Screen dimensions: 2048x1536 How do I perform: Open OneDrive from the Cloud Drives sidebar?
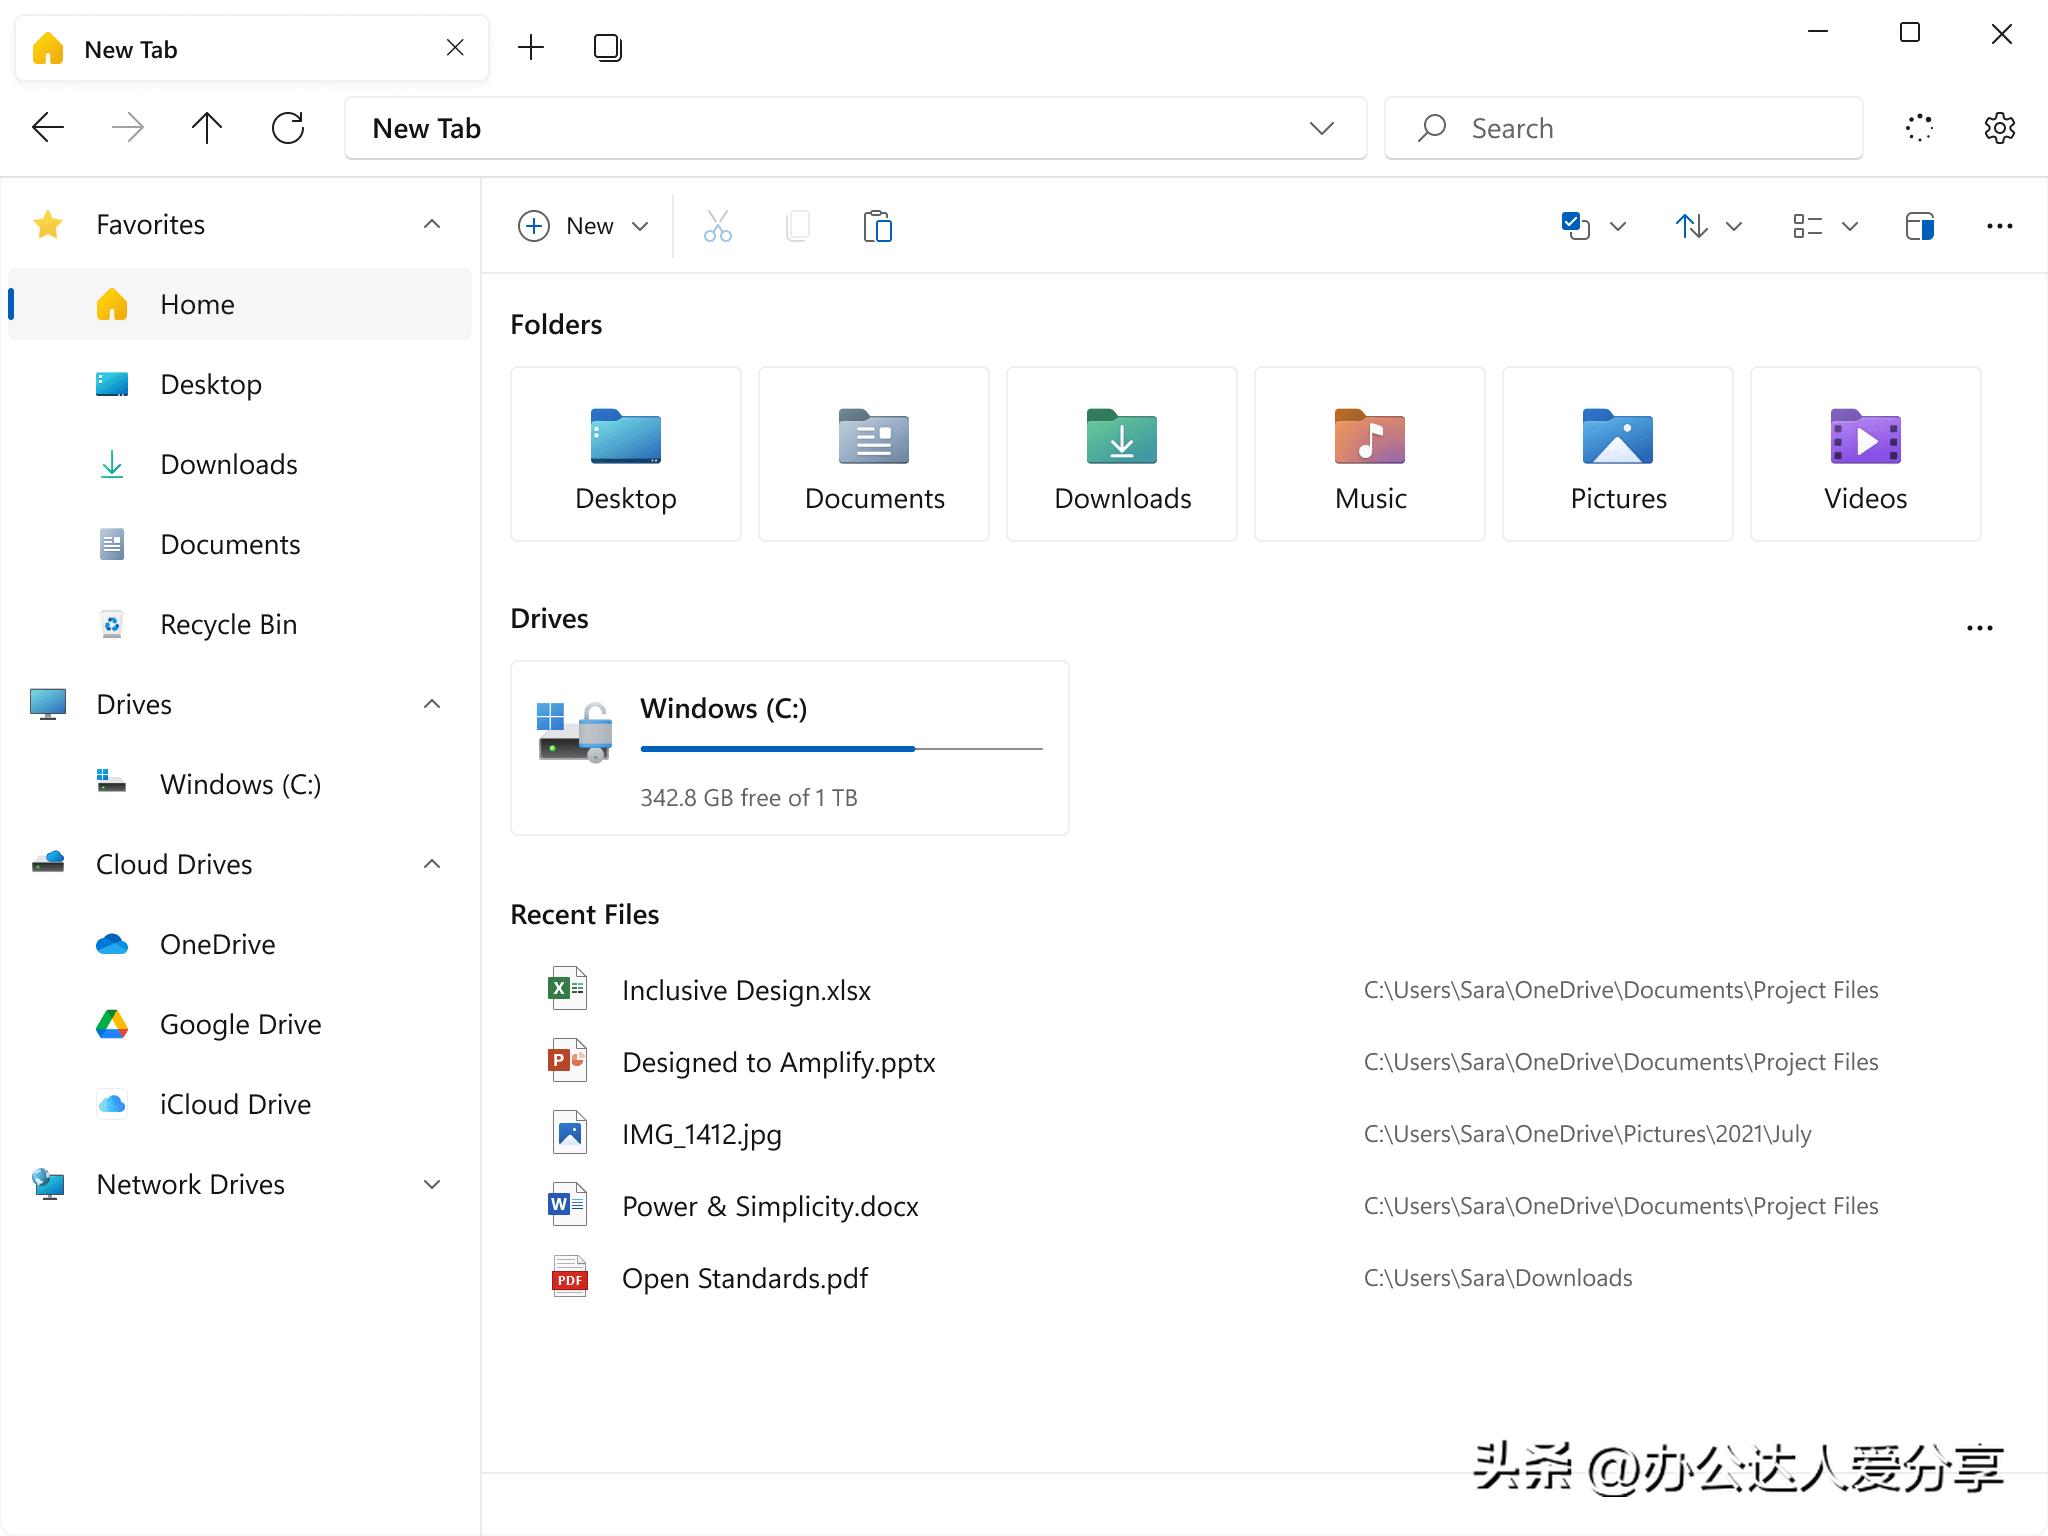point(217,944)
